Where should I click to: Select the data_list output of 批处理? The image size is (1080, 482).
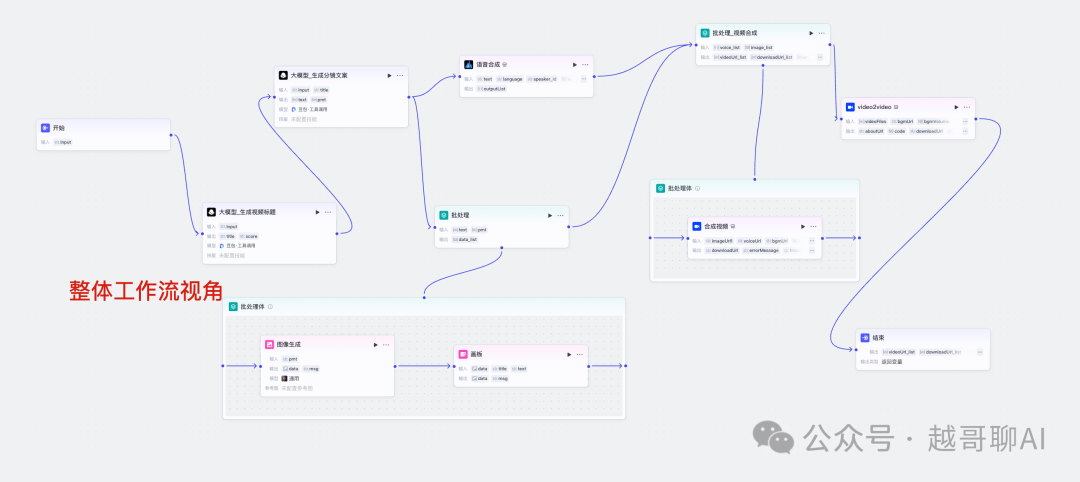465,240
